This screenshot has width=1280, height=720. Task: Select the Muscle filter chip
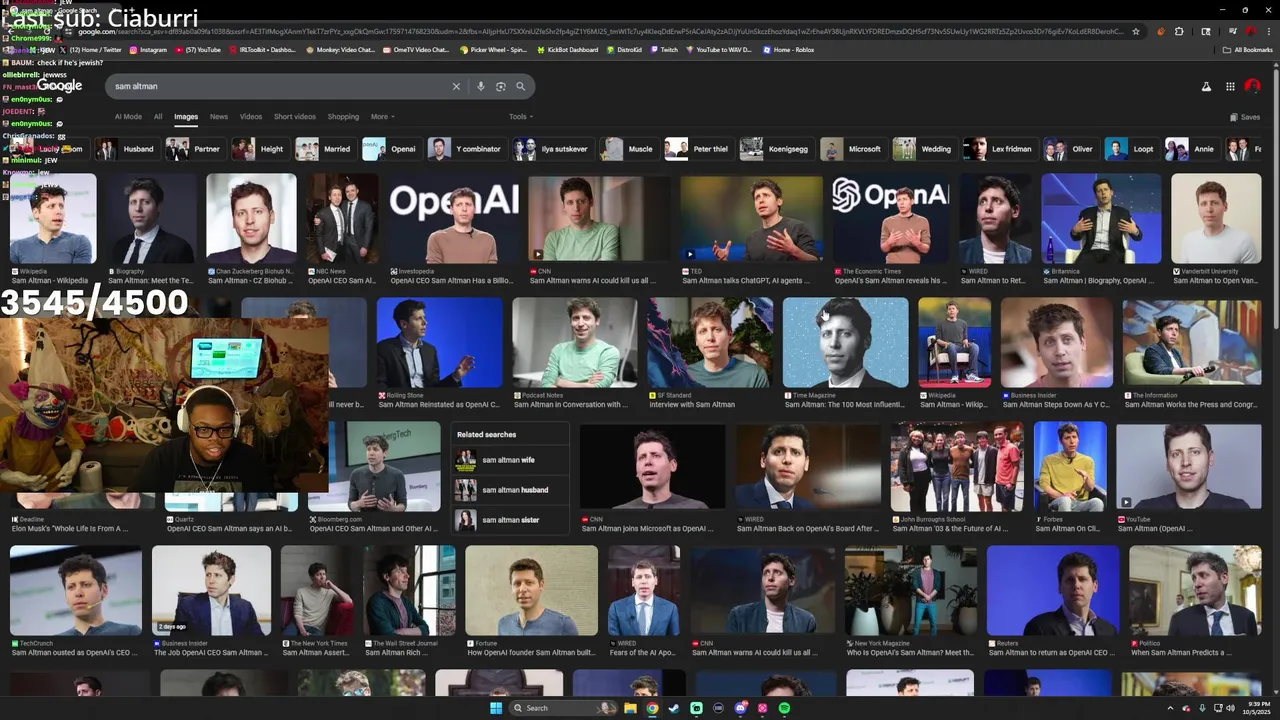[628, 149]
